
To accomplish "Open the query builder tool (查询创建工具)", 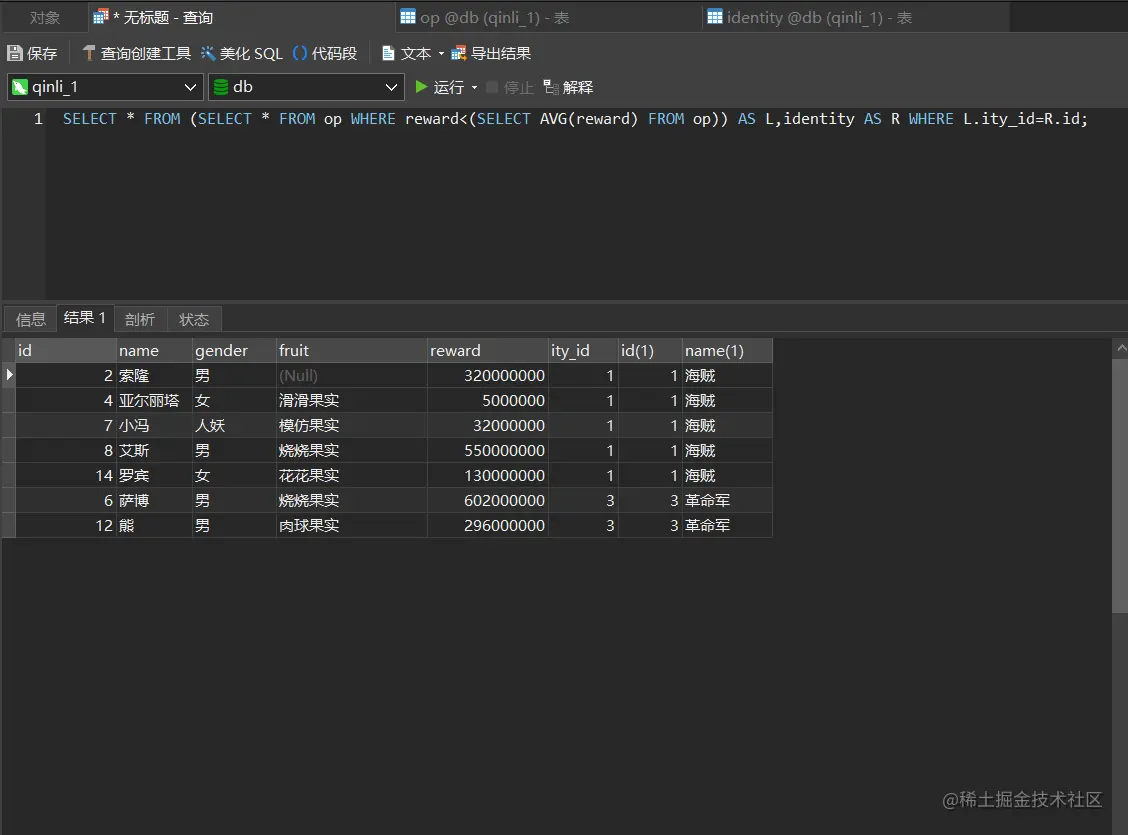I will point(137,53).
